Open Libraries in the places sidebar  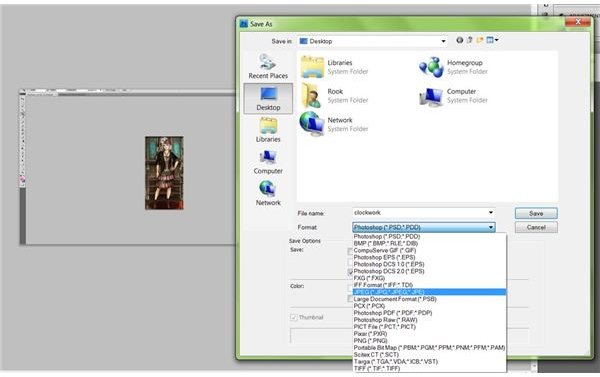point(268,130)
